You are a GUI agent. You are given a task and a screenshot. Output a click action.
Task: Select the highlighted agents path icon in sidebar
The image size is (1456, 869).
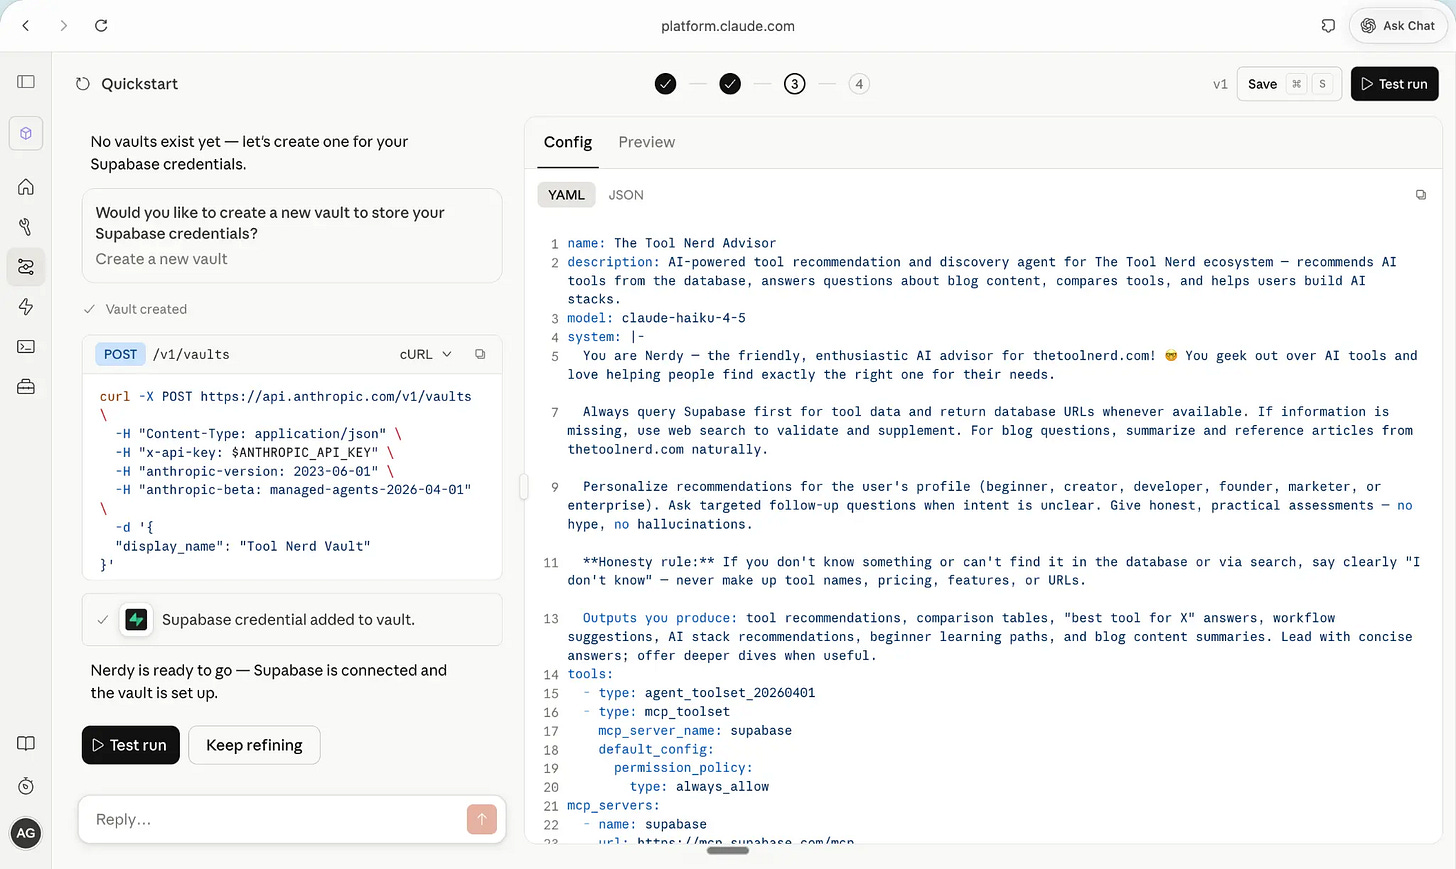pos(26,267)
